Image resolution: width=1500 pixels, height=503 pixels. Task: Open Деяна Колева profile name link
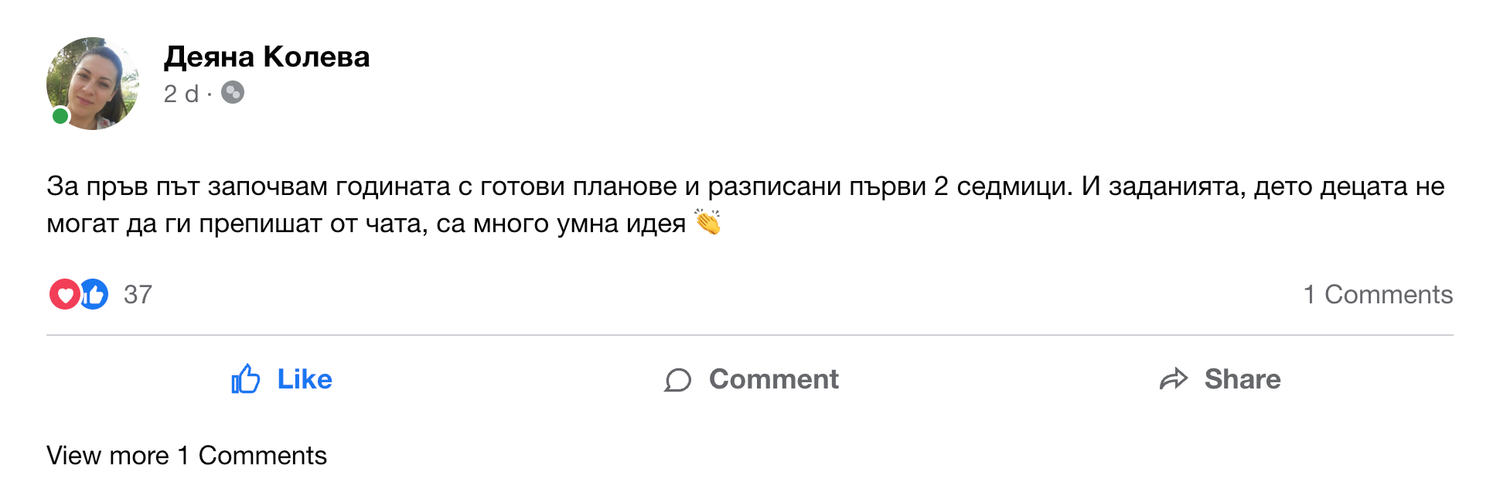coord(267,58)
